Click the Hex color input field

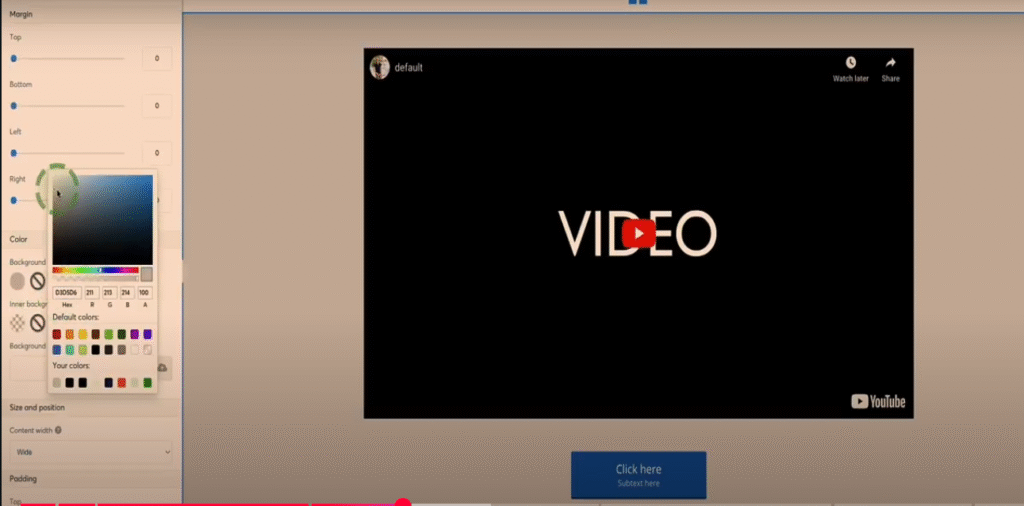(67, 293)
